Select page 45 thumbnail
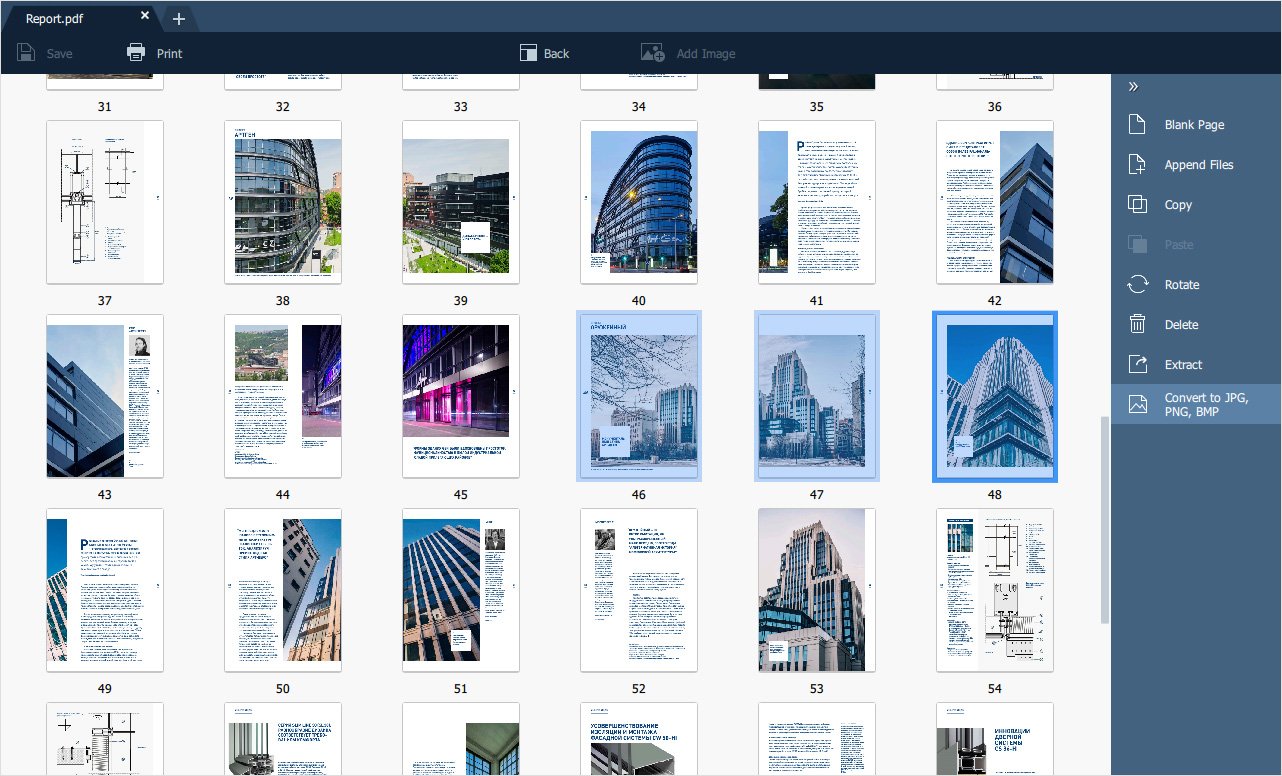 click(x=461, y=396)
